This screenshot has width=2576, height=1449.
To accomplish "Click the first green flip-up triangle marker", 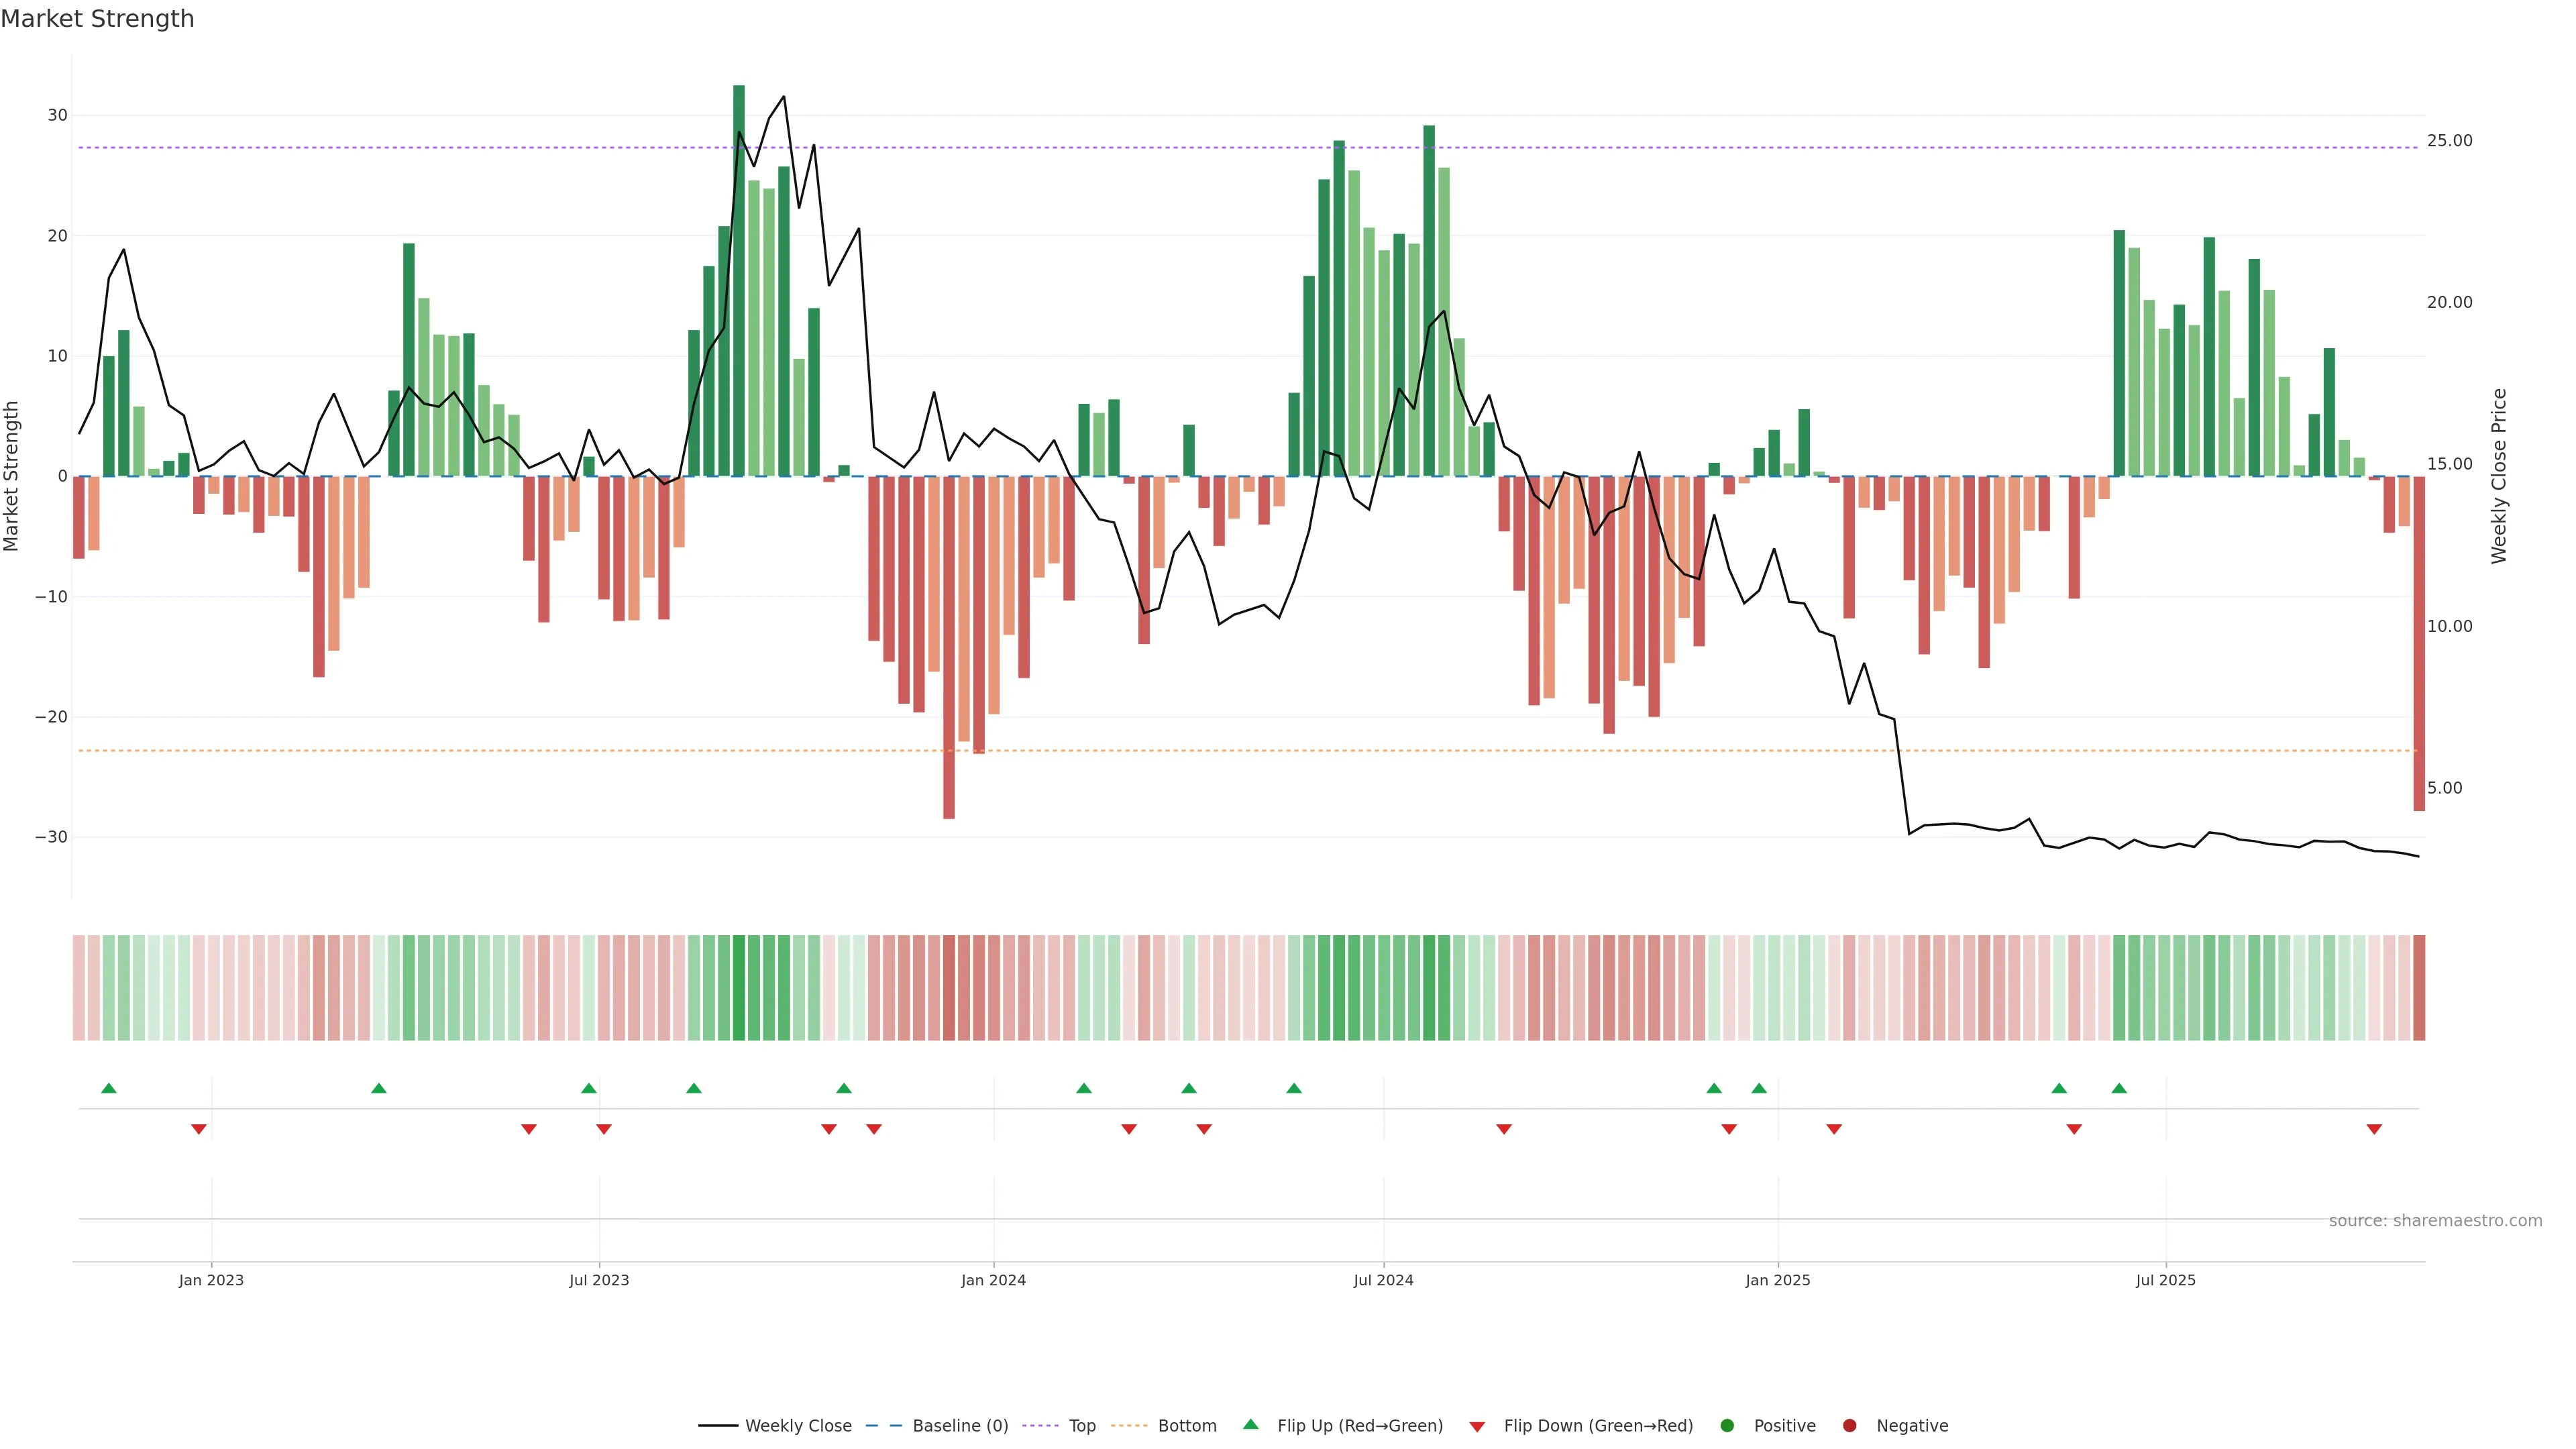I will click(x=109, y=1088).
